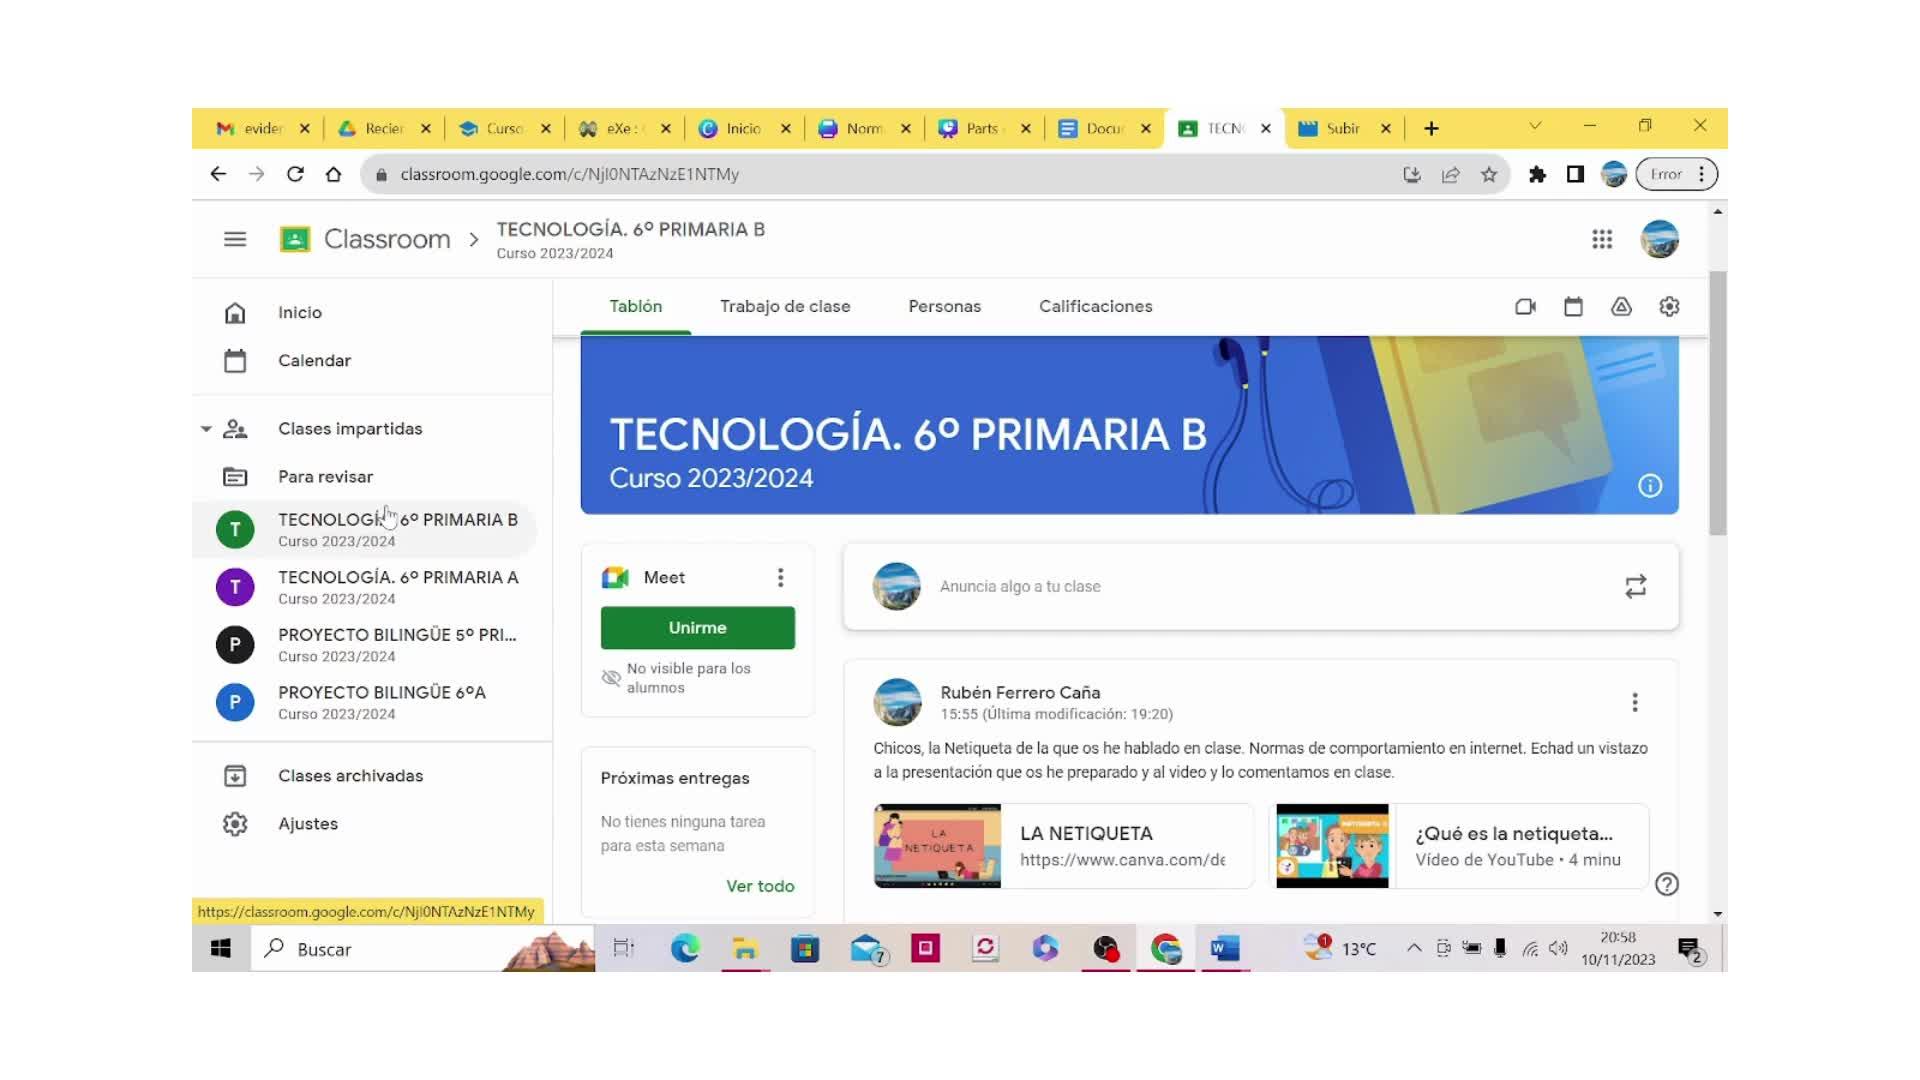Click the reuse post icon
Image resolution: width=1920 pixels, height=1080 pixels.
[1635, 587]
